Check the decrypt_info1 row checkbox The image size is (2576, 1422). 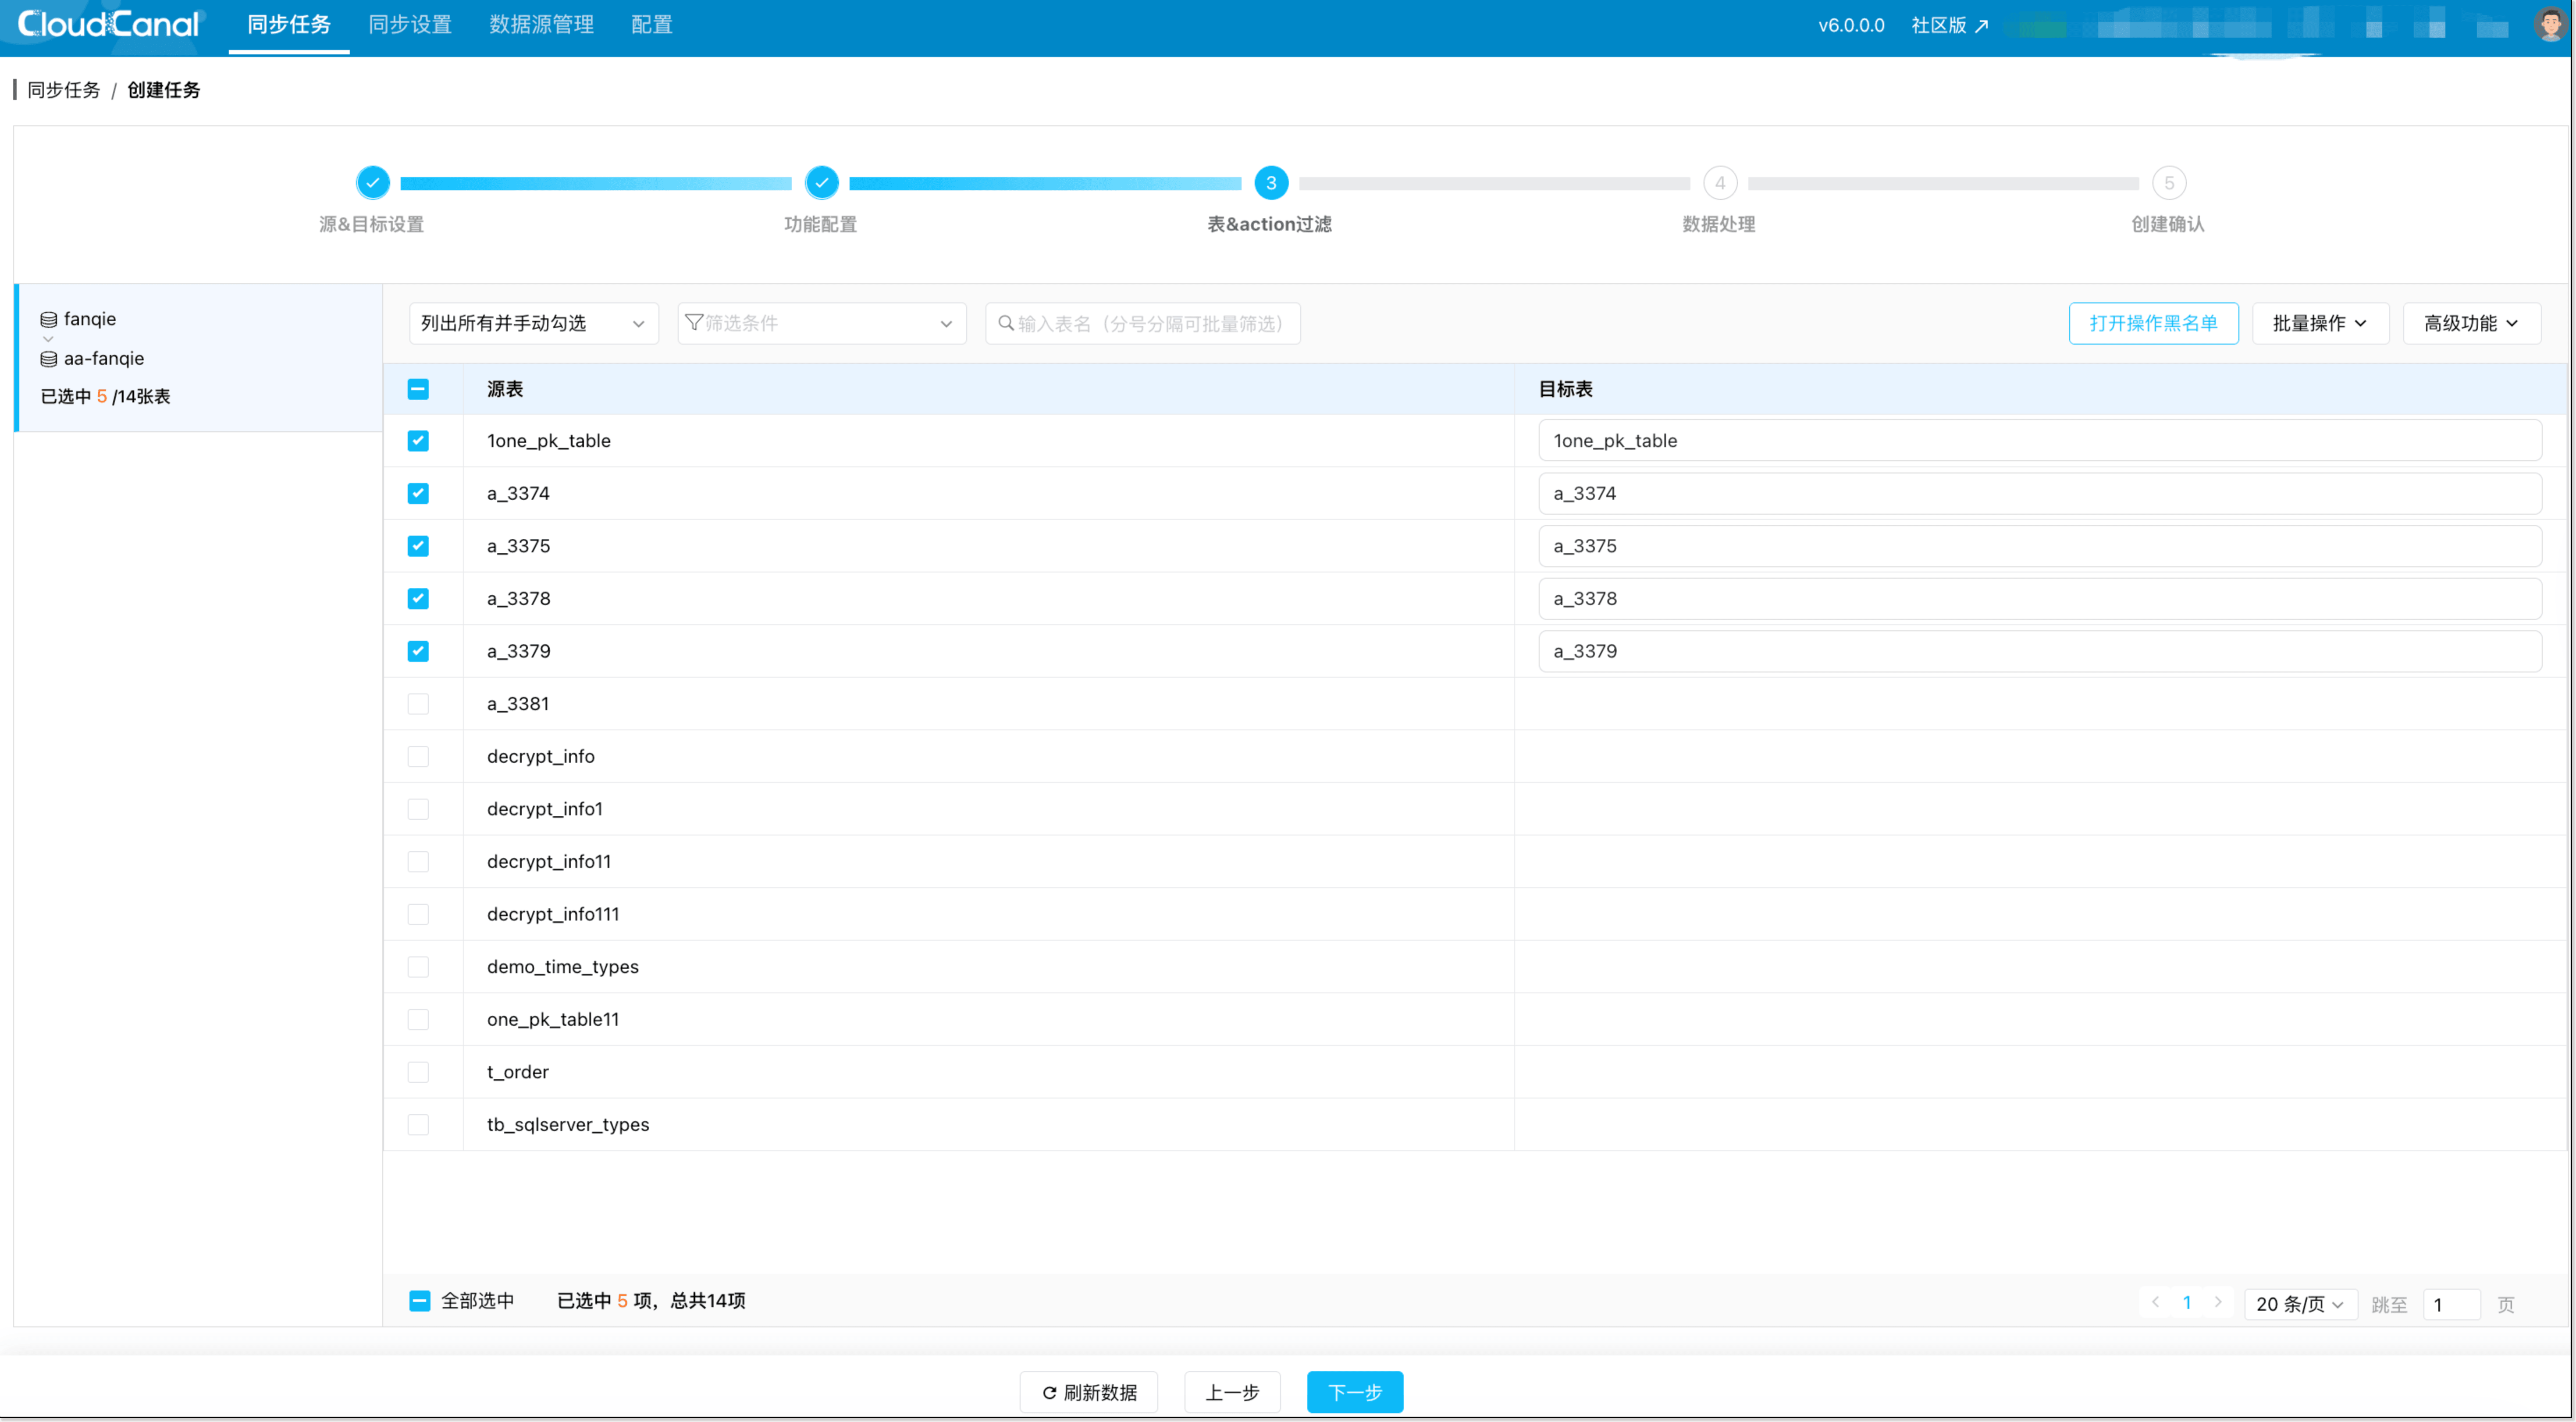click(x=418, y=809)
